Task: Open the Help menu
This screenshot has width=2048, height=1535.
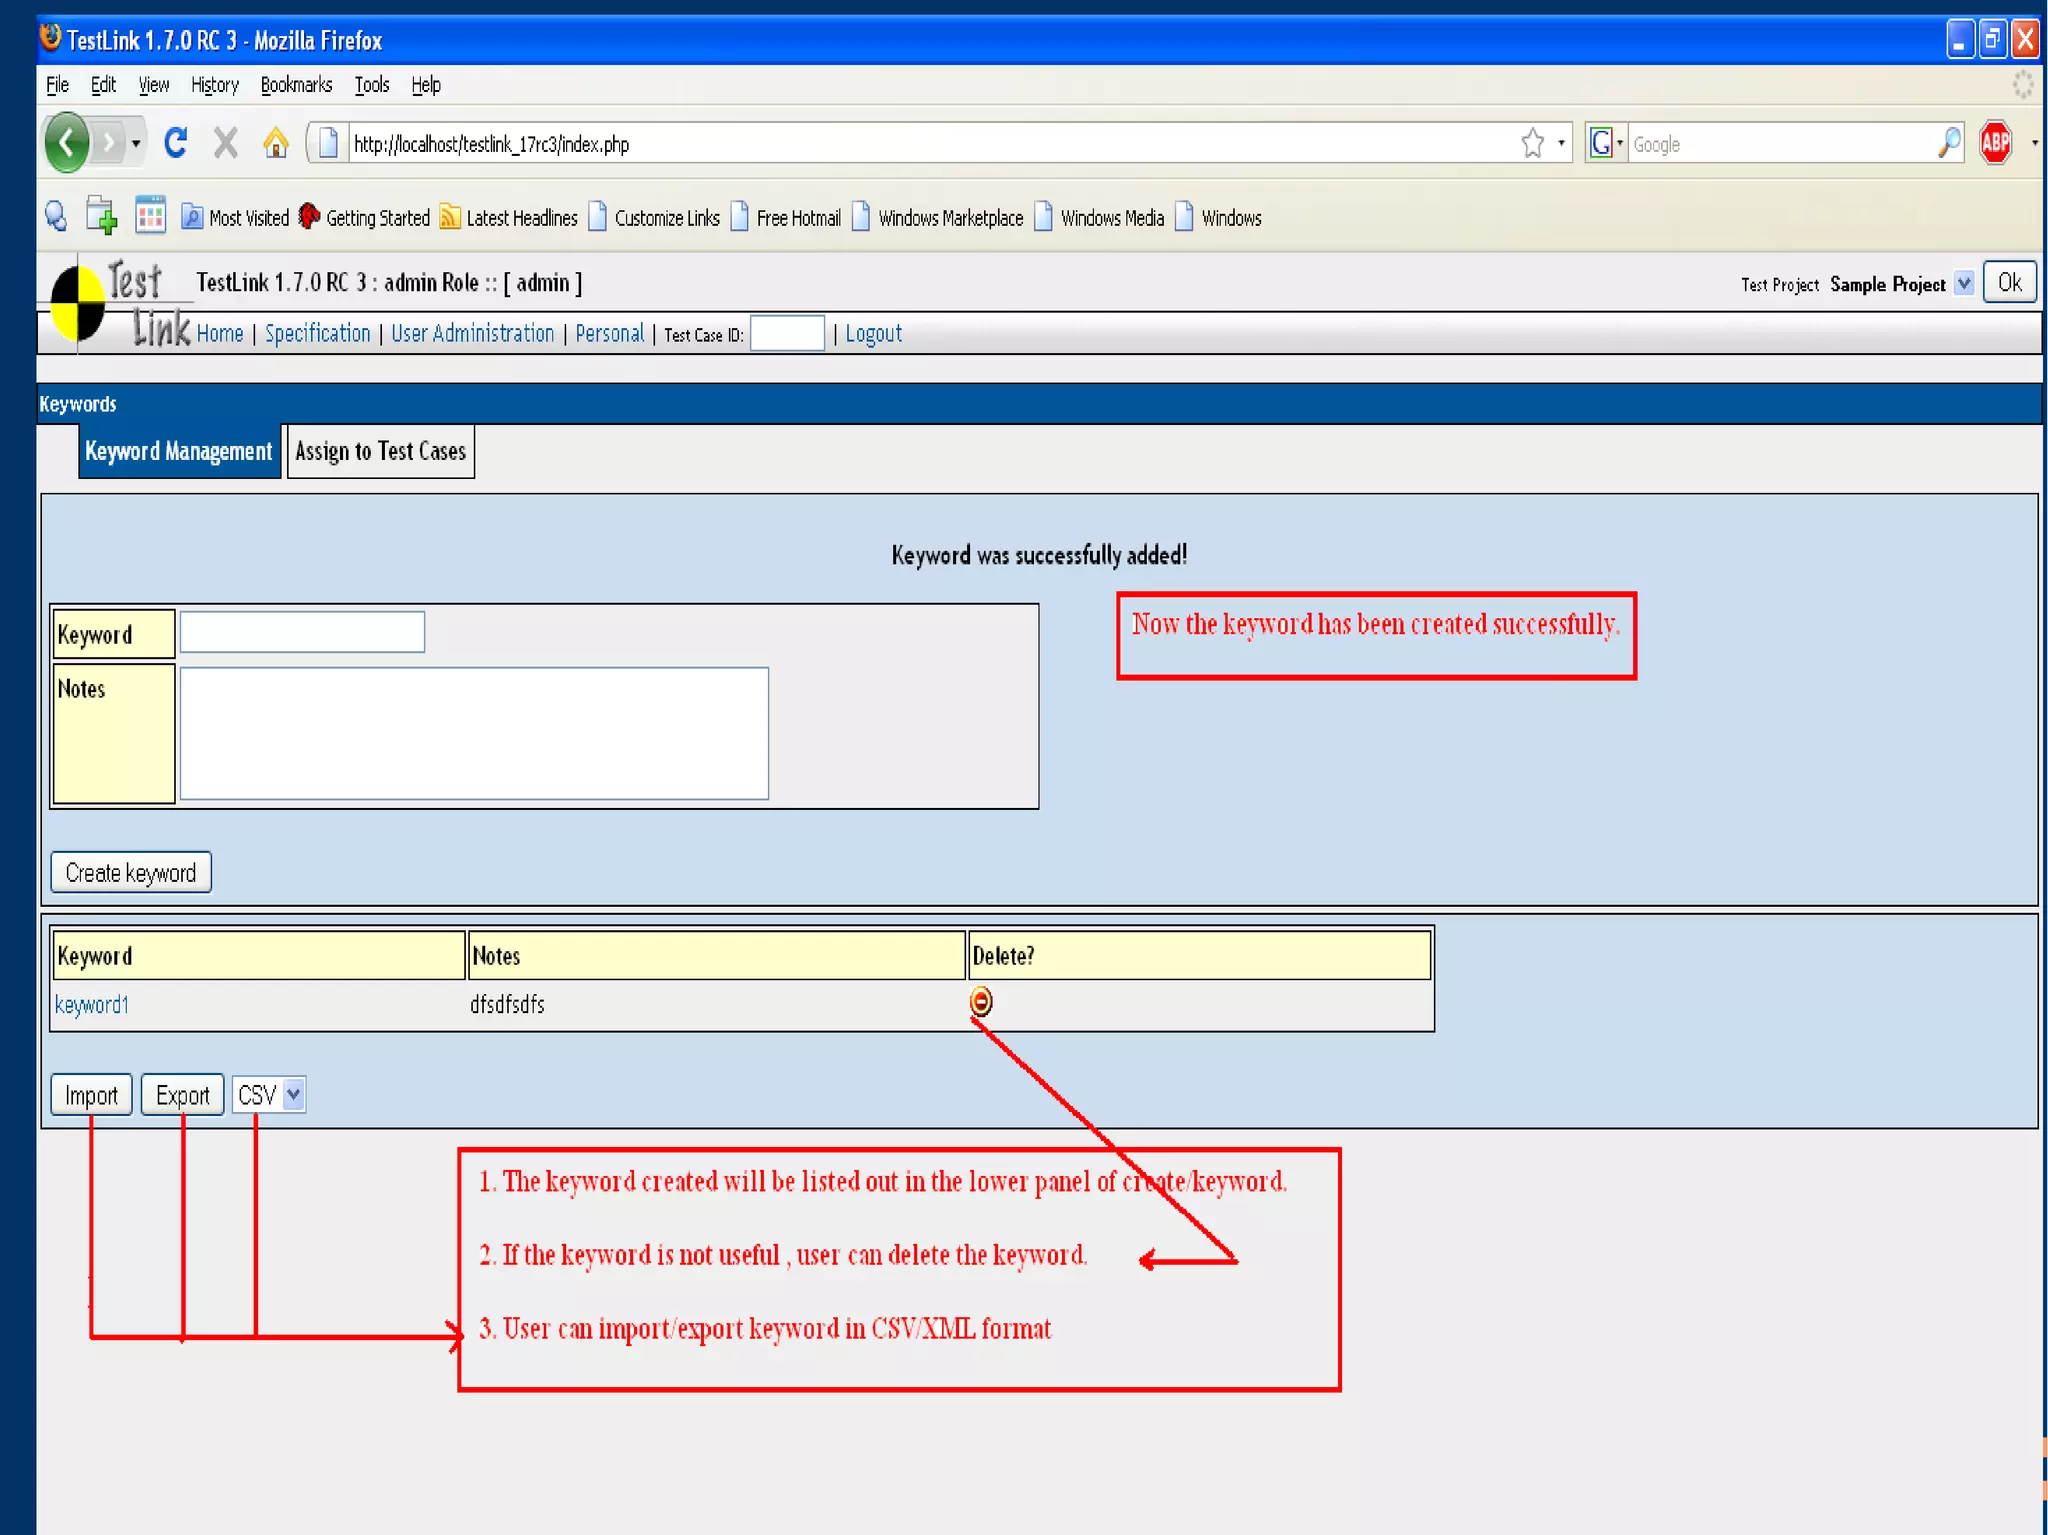Action: point(426,85)
